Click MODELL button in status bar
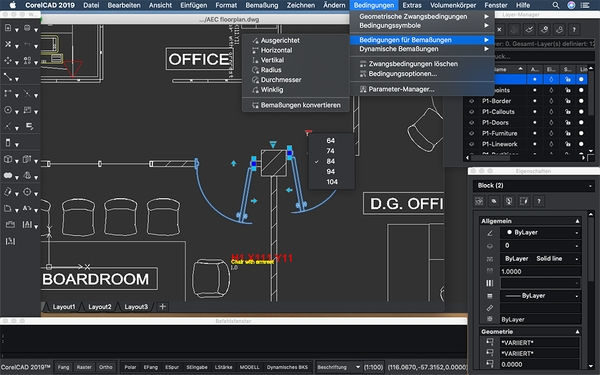Screen dimensions: 600x375 pyautogui.click(x=249, y=367)
